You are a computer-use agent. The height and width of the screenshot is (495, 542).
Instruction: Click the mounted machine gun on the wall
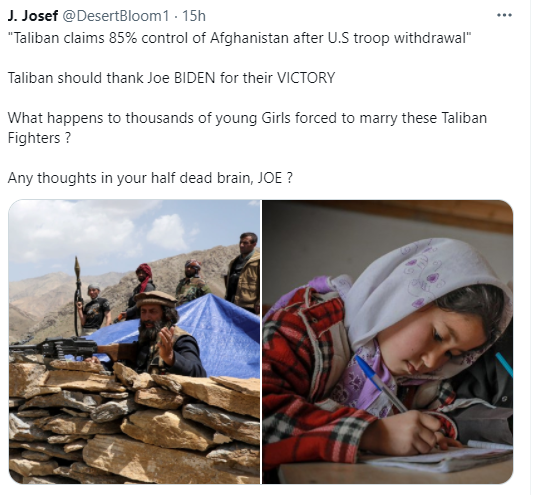pos(55,347)
